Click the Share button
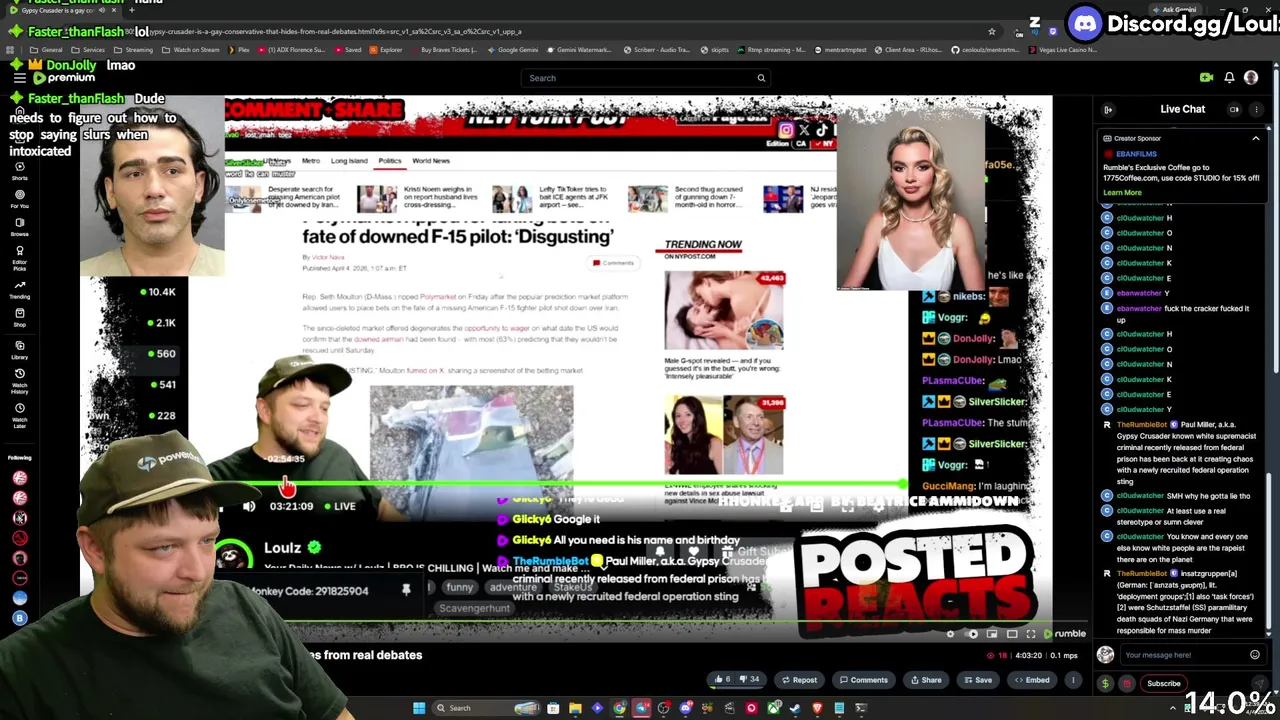The image size is (1280, 720). coord(925,680)
